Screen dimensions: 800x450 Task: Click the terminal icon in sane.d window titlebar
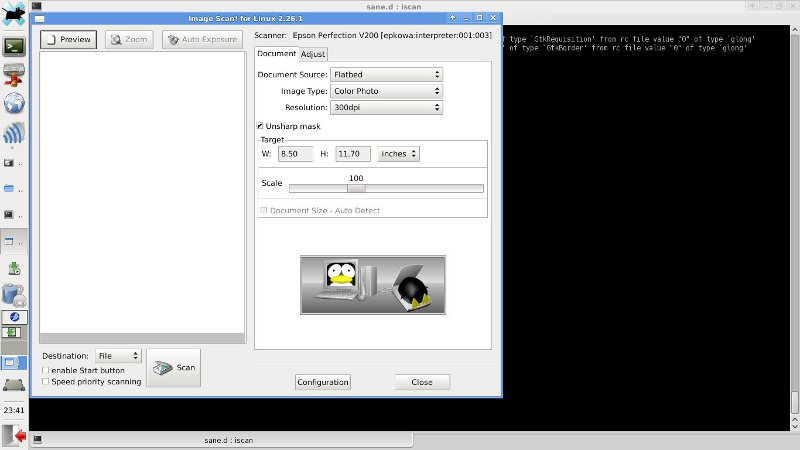[x=36, y=6]
